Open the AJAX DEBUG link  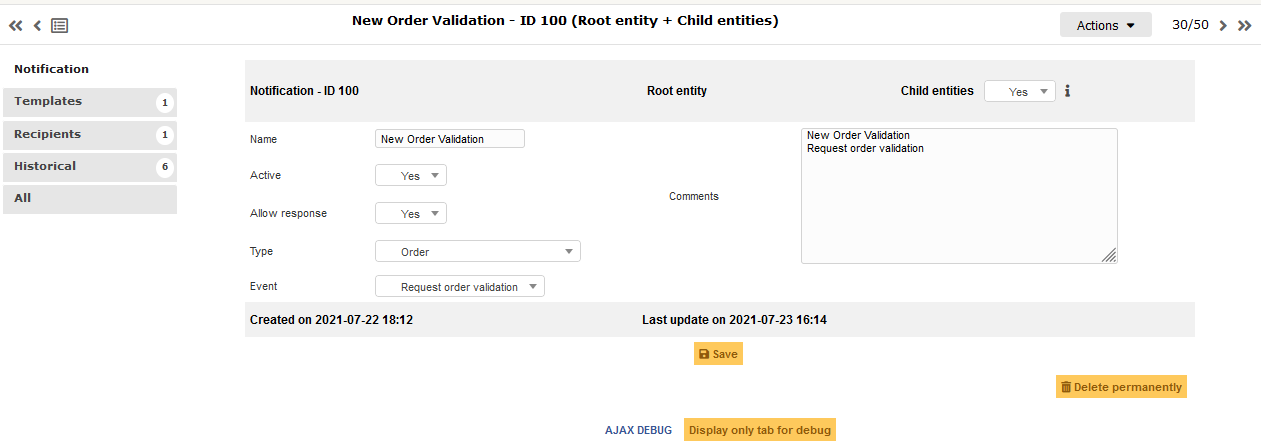(x=638, y=430)
